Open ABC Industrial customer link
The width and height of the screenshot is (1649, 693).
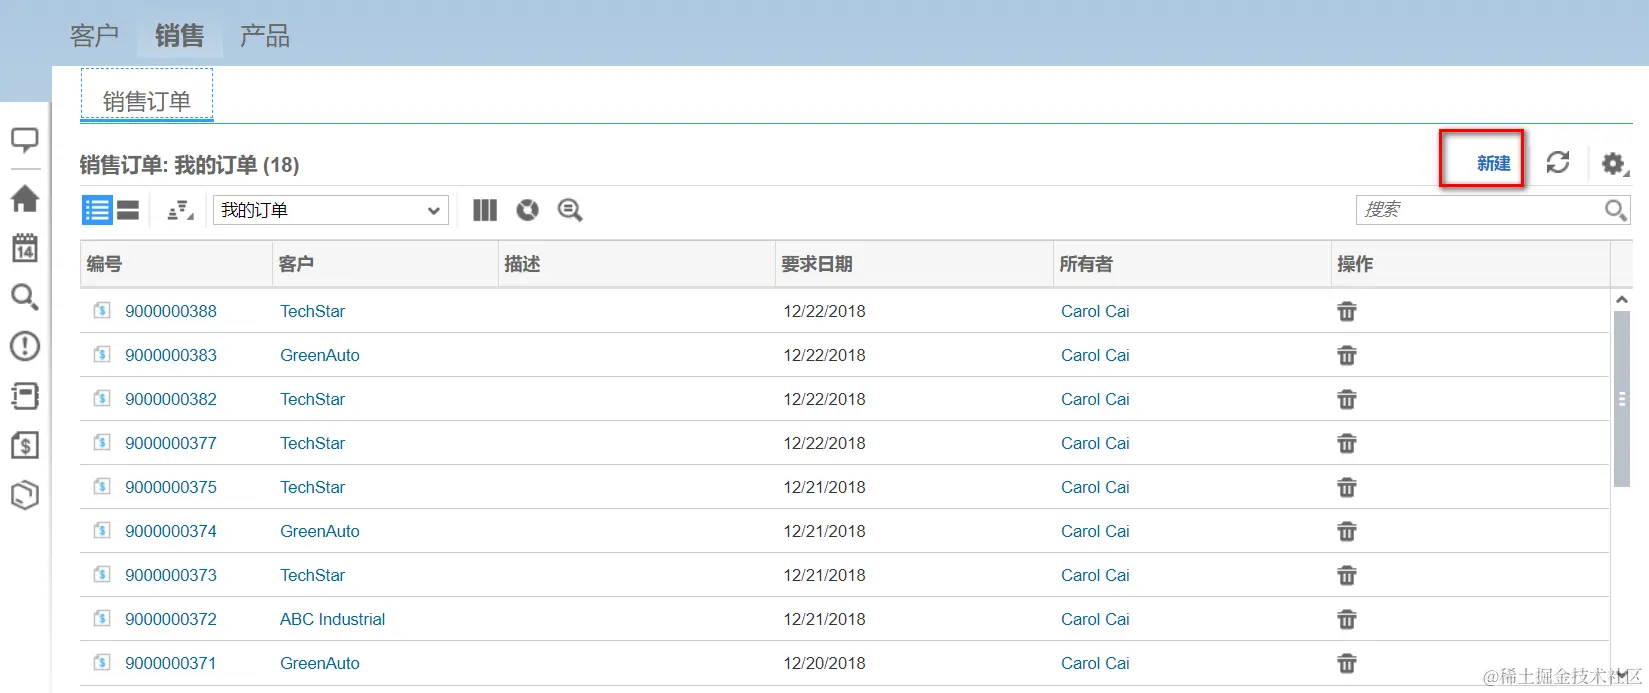tap(332, 619)
